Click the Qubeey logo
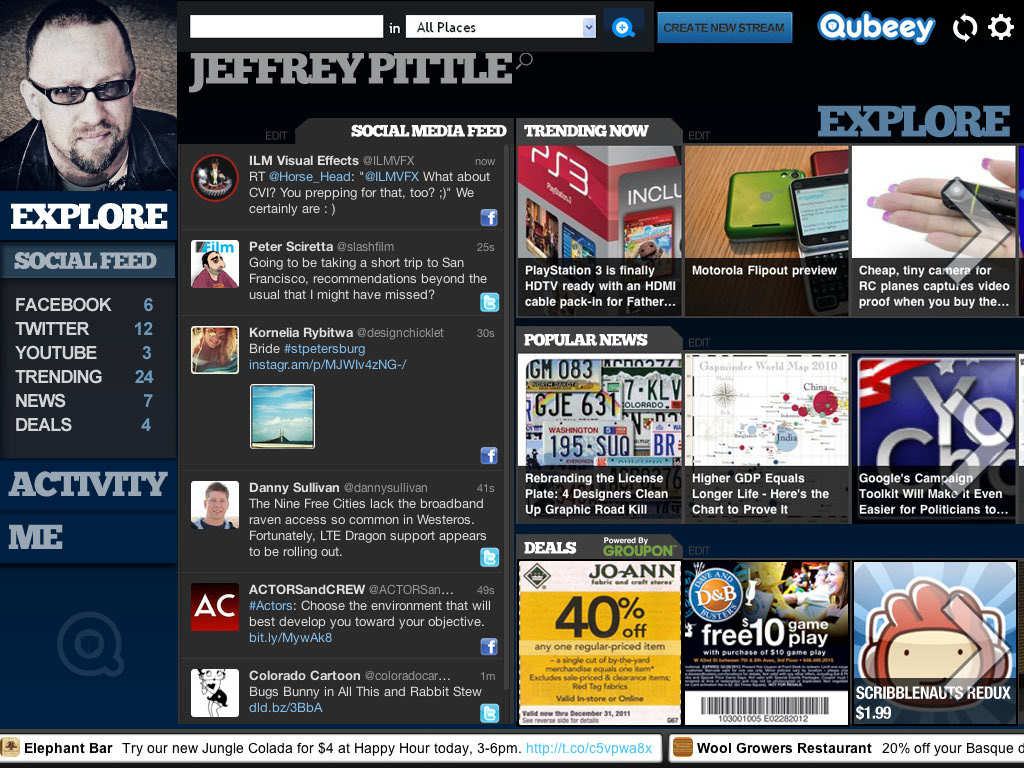 tap(876, 27)
